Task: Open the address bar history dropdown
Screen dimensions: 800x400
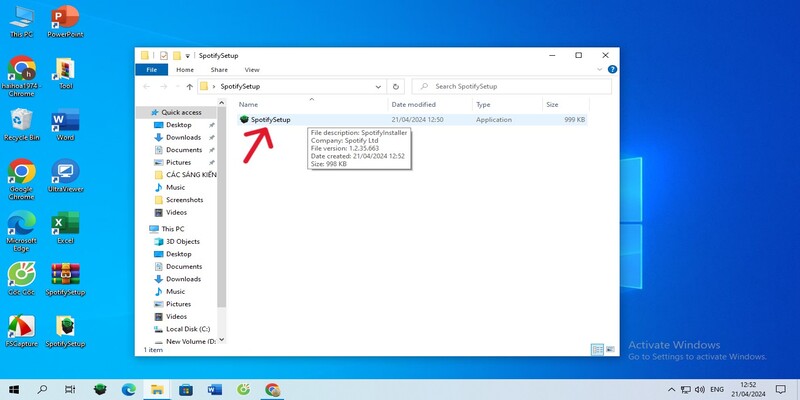Action: pos(378,87)
